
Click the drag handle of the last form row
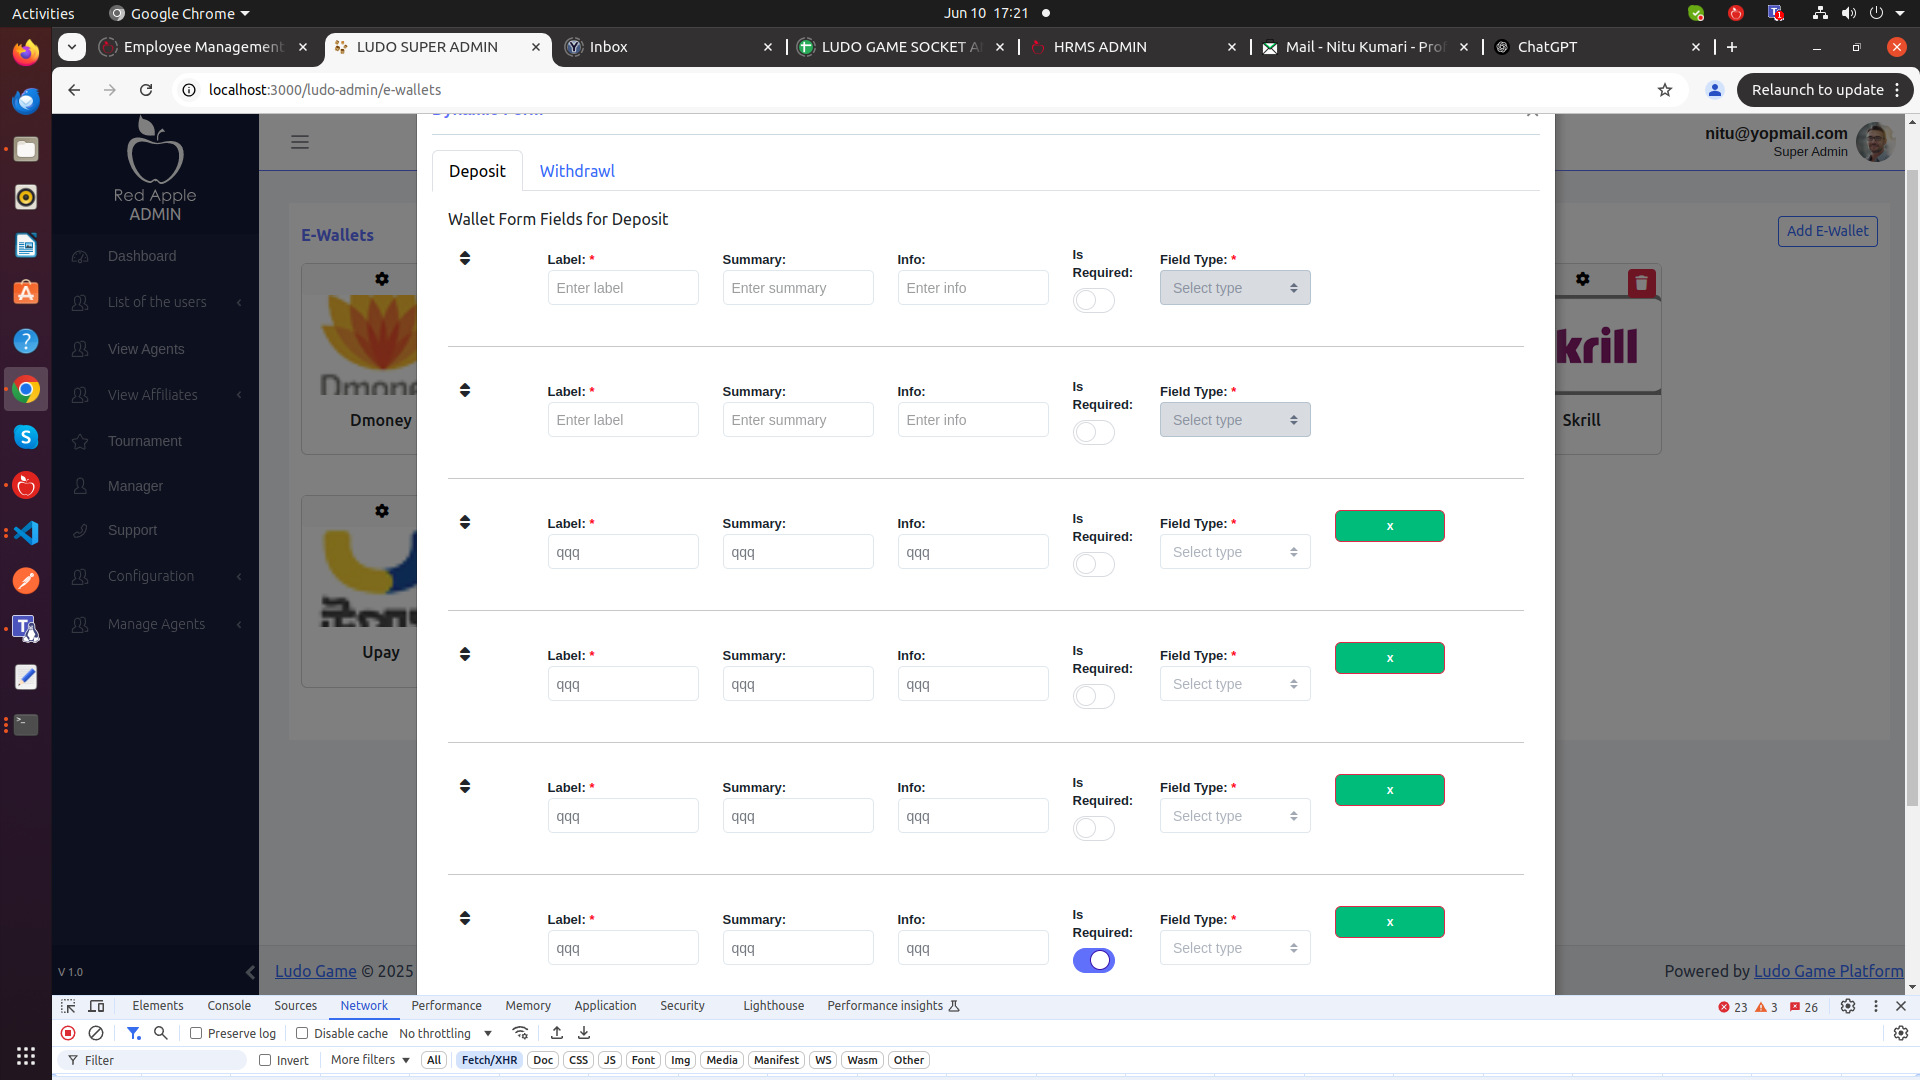tap(465, 918)
